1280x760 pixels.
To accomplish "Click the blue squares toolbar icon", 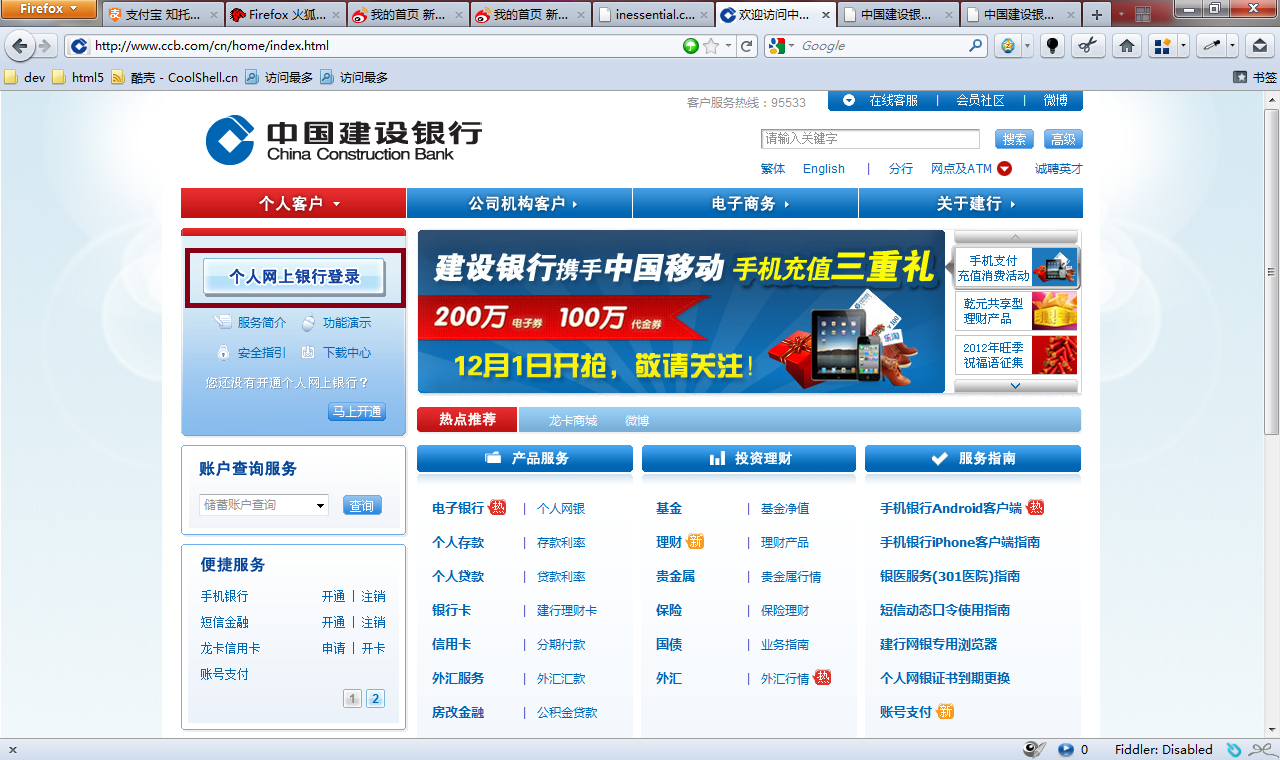I will click(x=1162, y=46).
